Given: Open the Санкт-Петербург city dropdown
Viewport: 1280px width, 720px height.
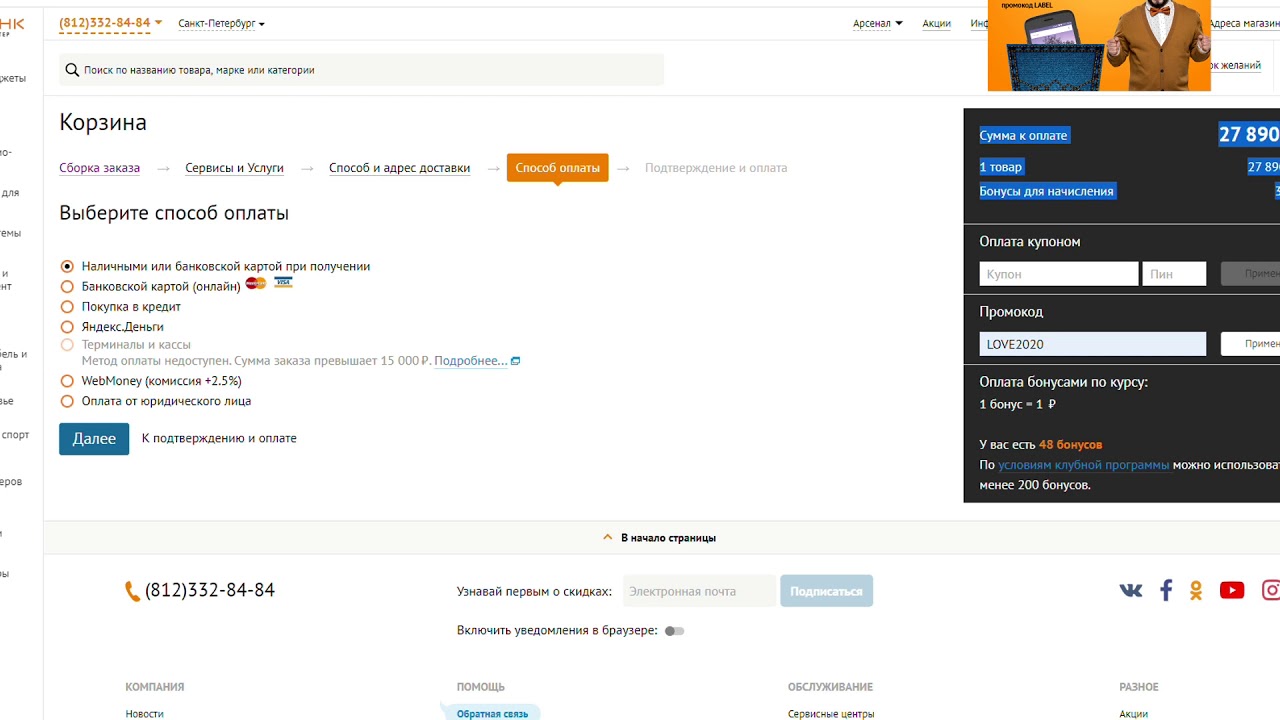Looking at the screenshot, I should (x=221, y=23).
